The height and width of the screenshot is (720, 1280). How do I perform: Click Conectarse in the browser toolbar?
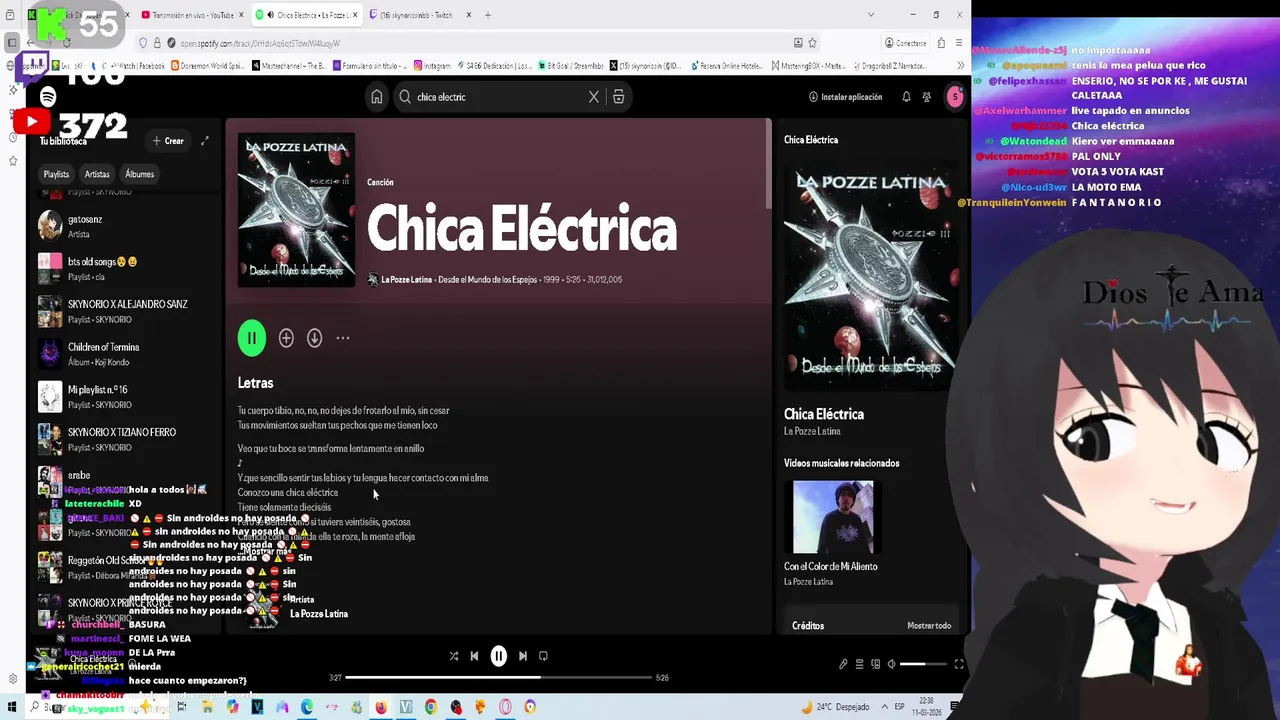click(906, 43)
